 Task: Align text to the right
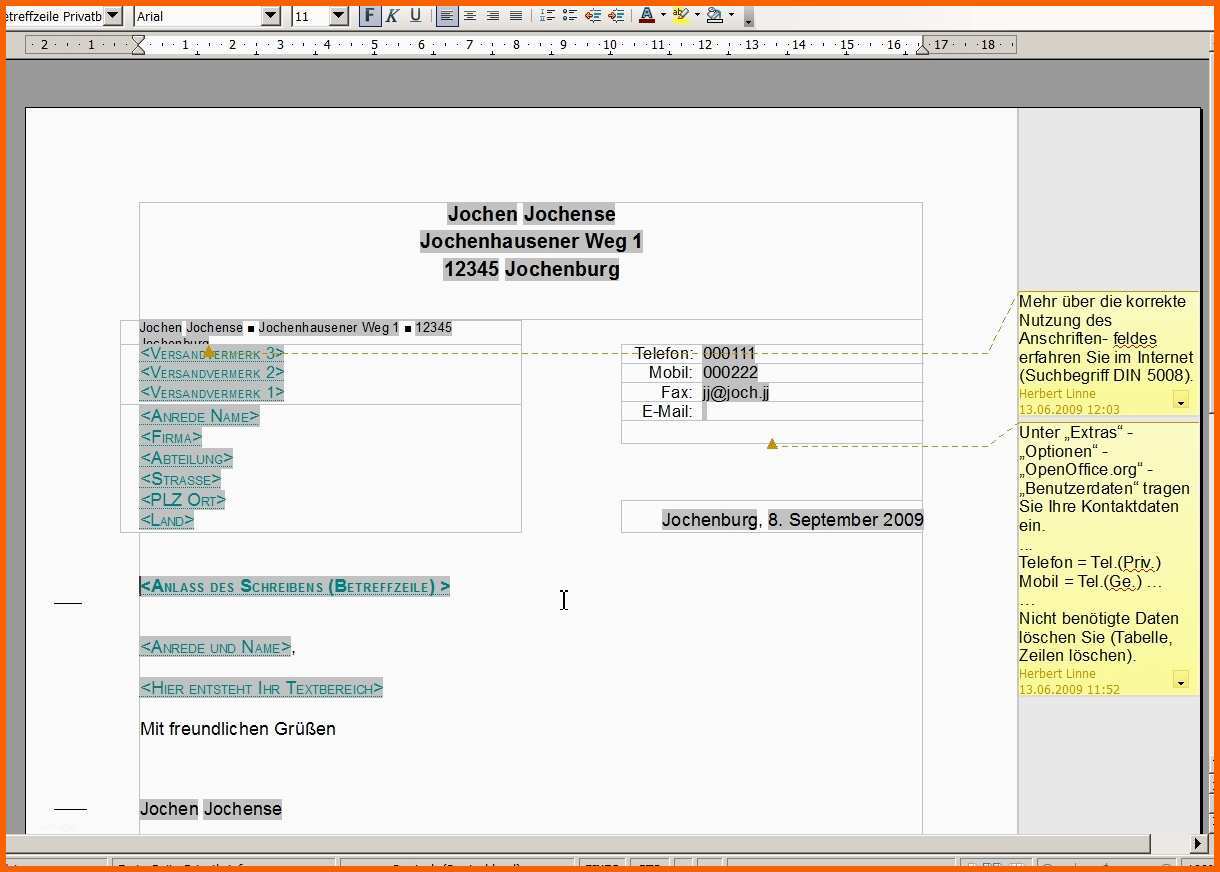point(492,16)
